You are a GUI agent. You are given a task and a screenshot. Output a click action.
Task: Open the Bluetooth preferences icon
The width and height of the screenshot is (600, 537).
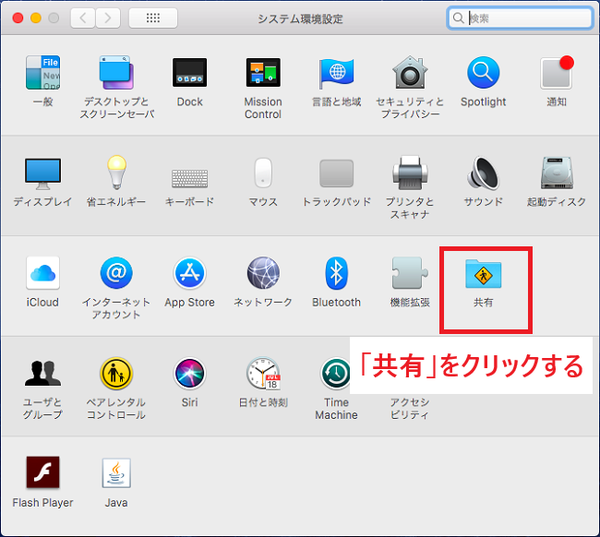(x=336, y=273)
